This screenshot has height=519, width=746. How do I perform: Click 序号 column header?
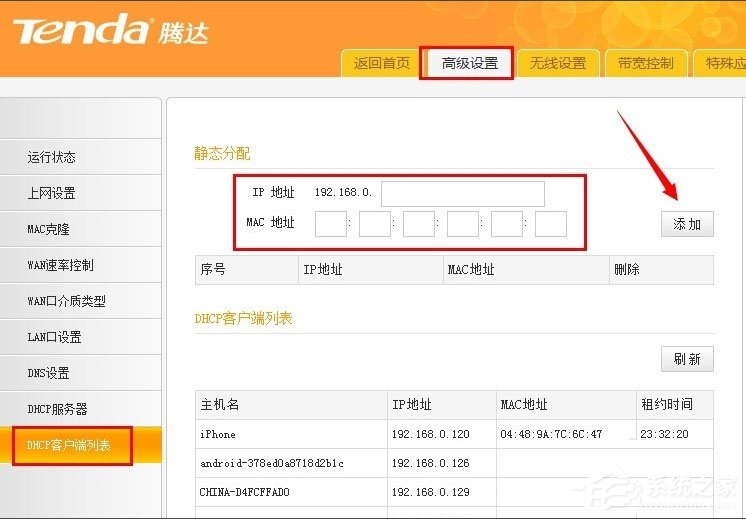(247, 270)
